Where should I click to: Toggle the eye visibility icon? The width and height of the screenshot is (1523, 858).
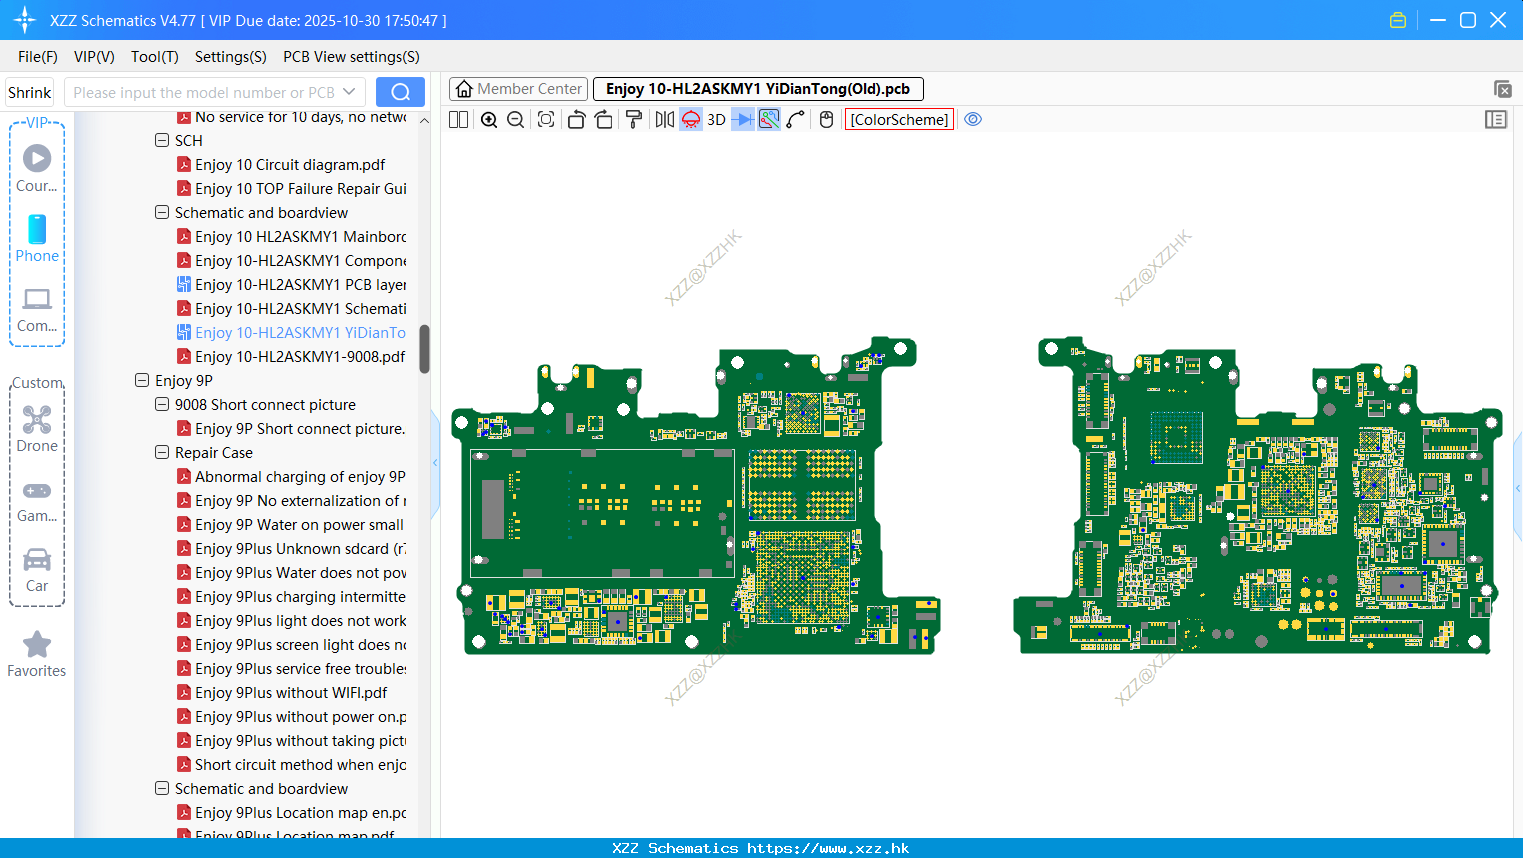pyautogui.click(x=973, y=120)
